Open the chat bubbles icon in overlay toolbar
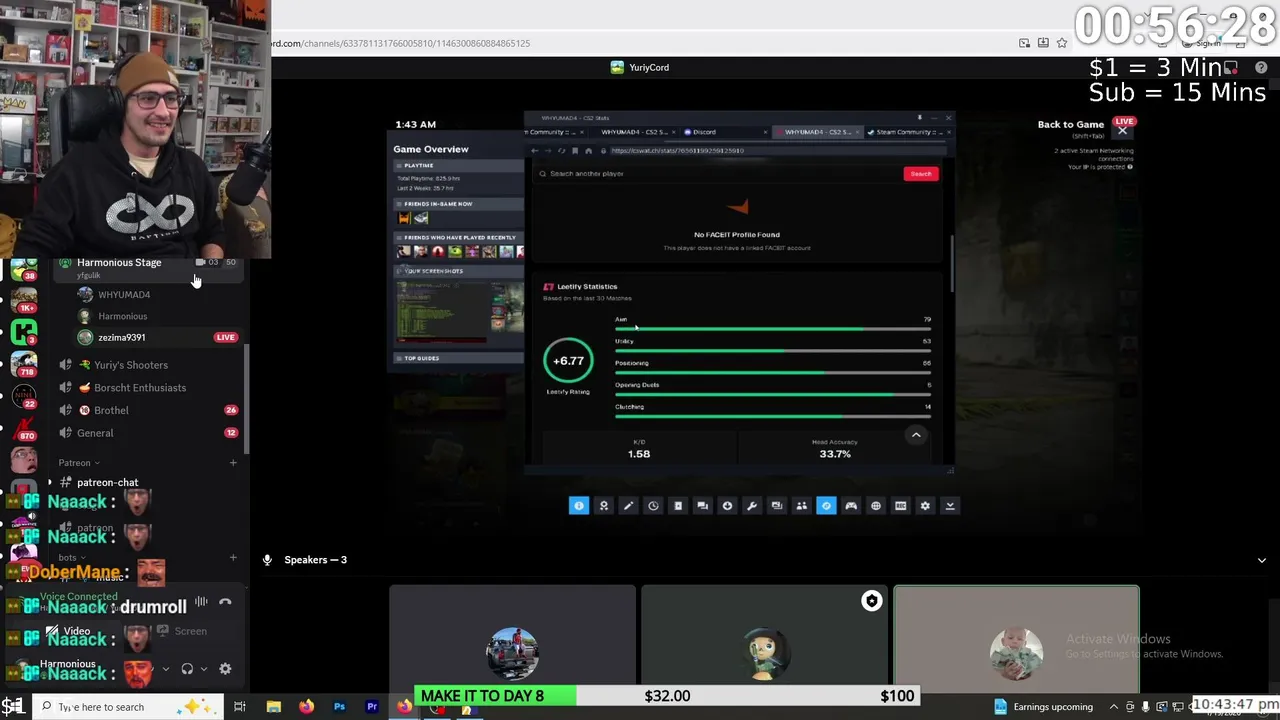Screen dimensions: 1280x720 click(x=702, y=506)
